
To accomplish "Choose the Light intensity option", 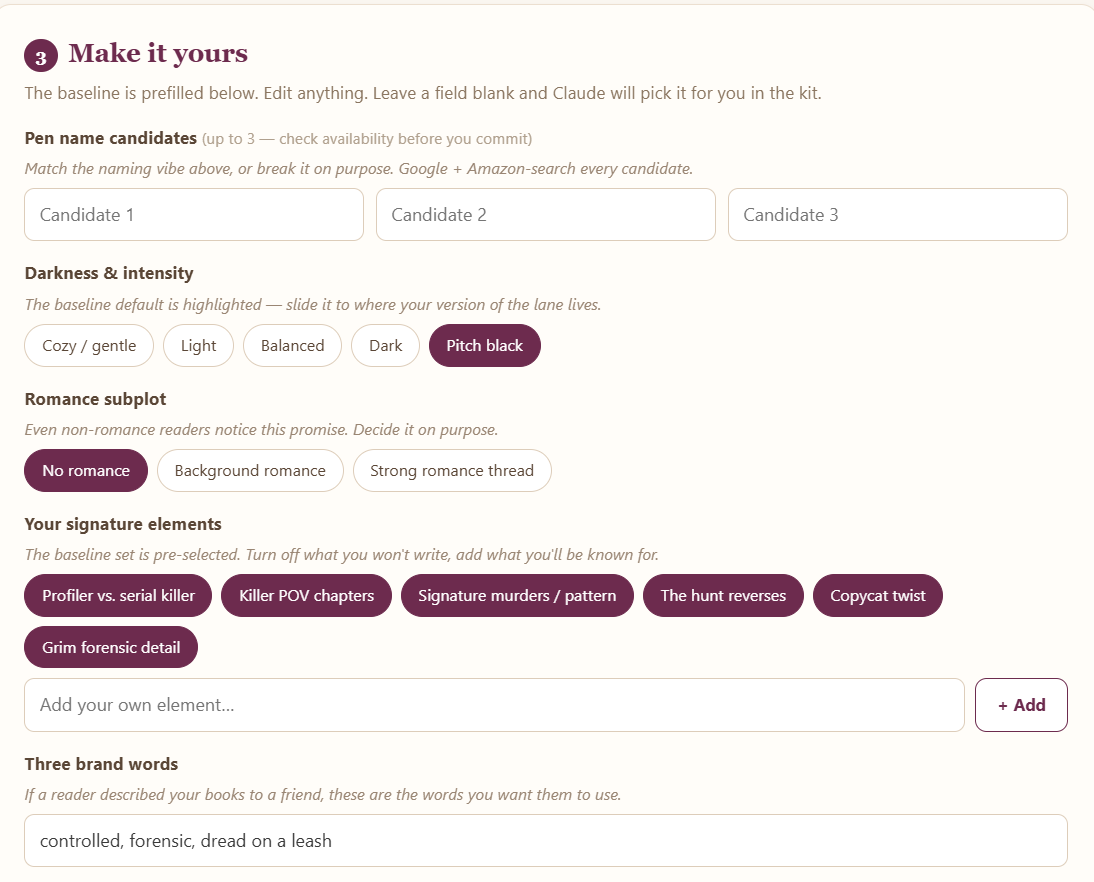I will tap(198, 345).
